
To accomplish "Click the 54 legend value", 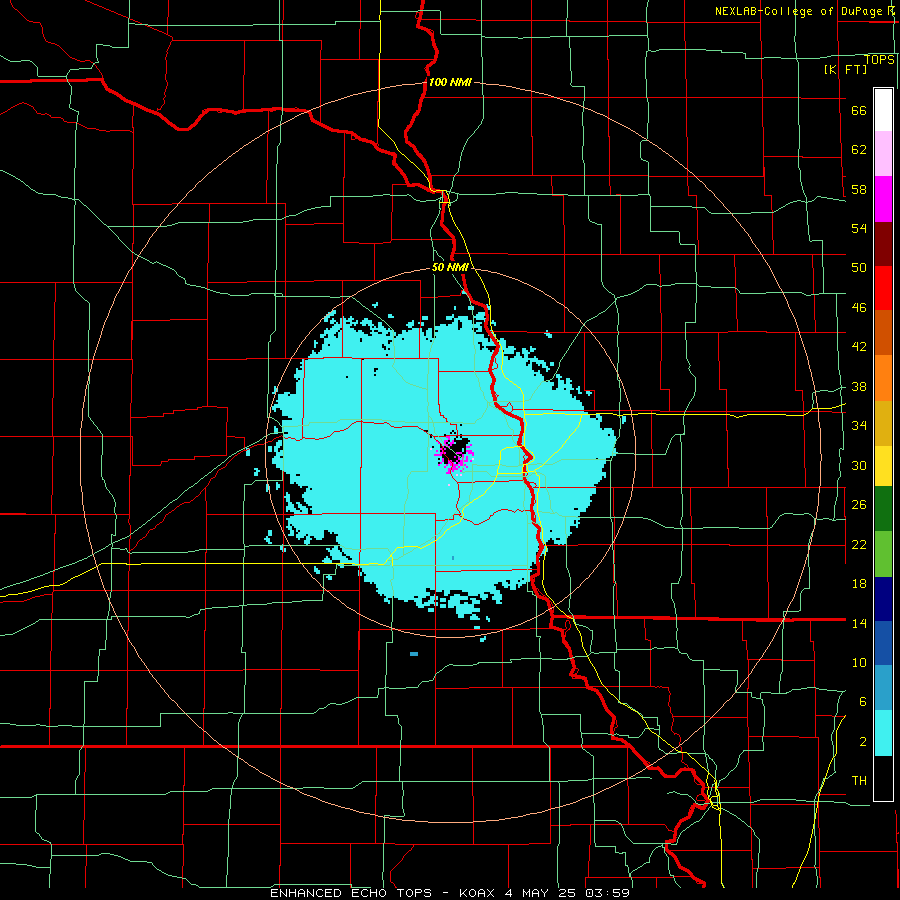I will click(859, 228).
